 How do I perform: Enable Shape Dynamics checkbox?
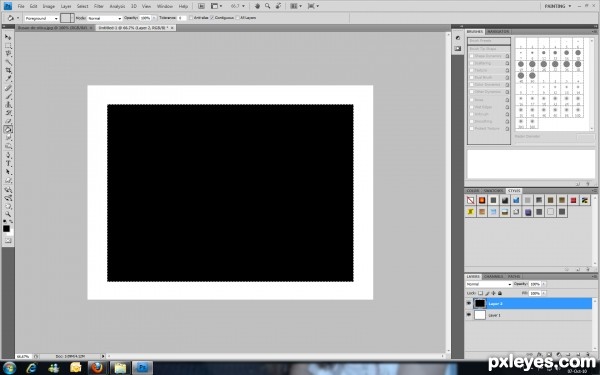[x=472, y=56]
